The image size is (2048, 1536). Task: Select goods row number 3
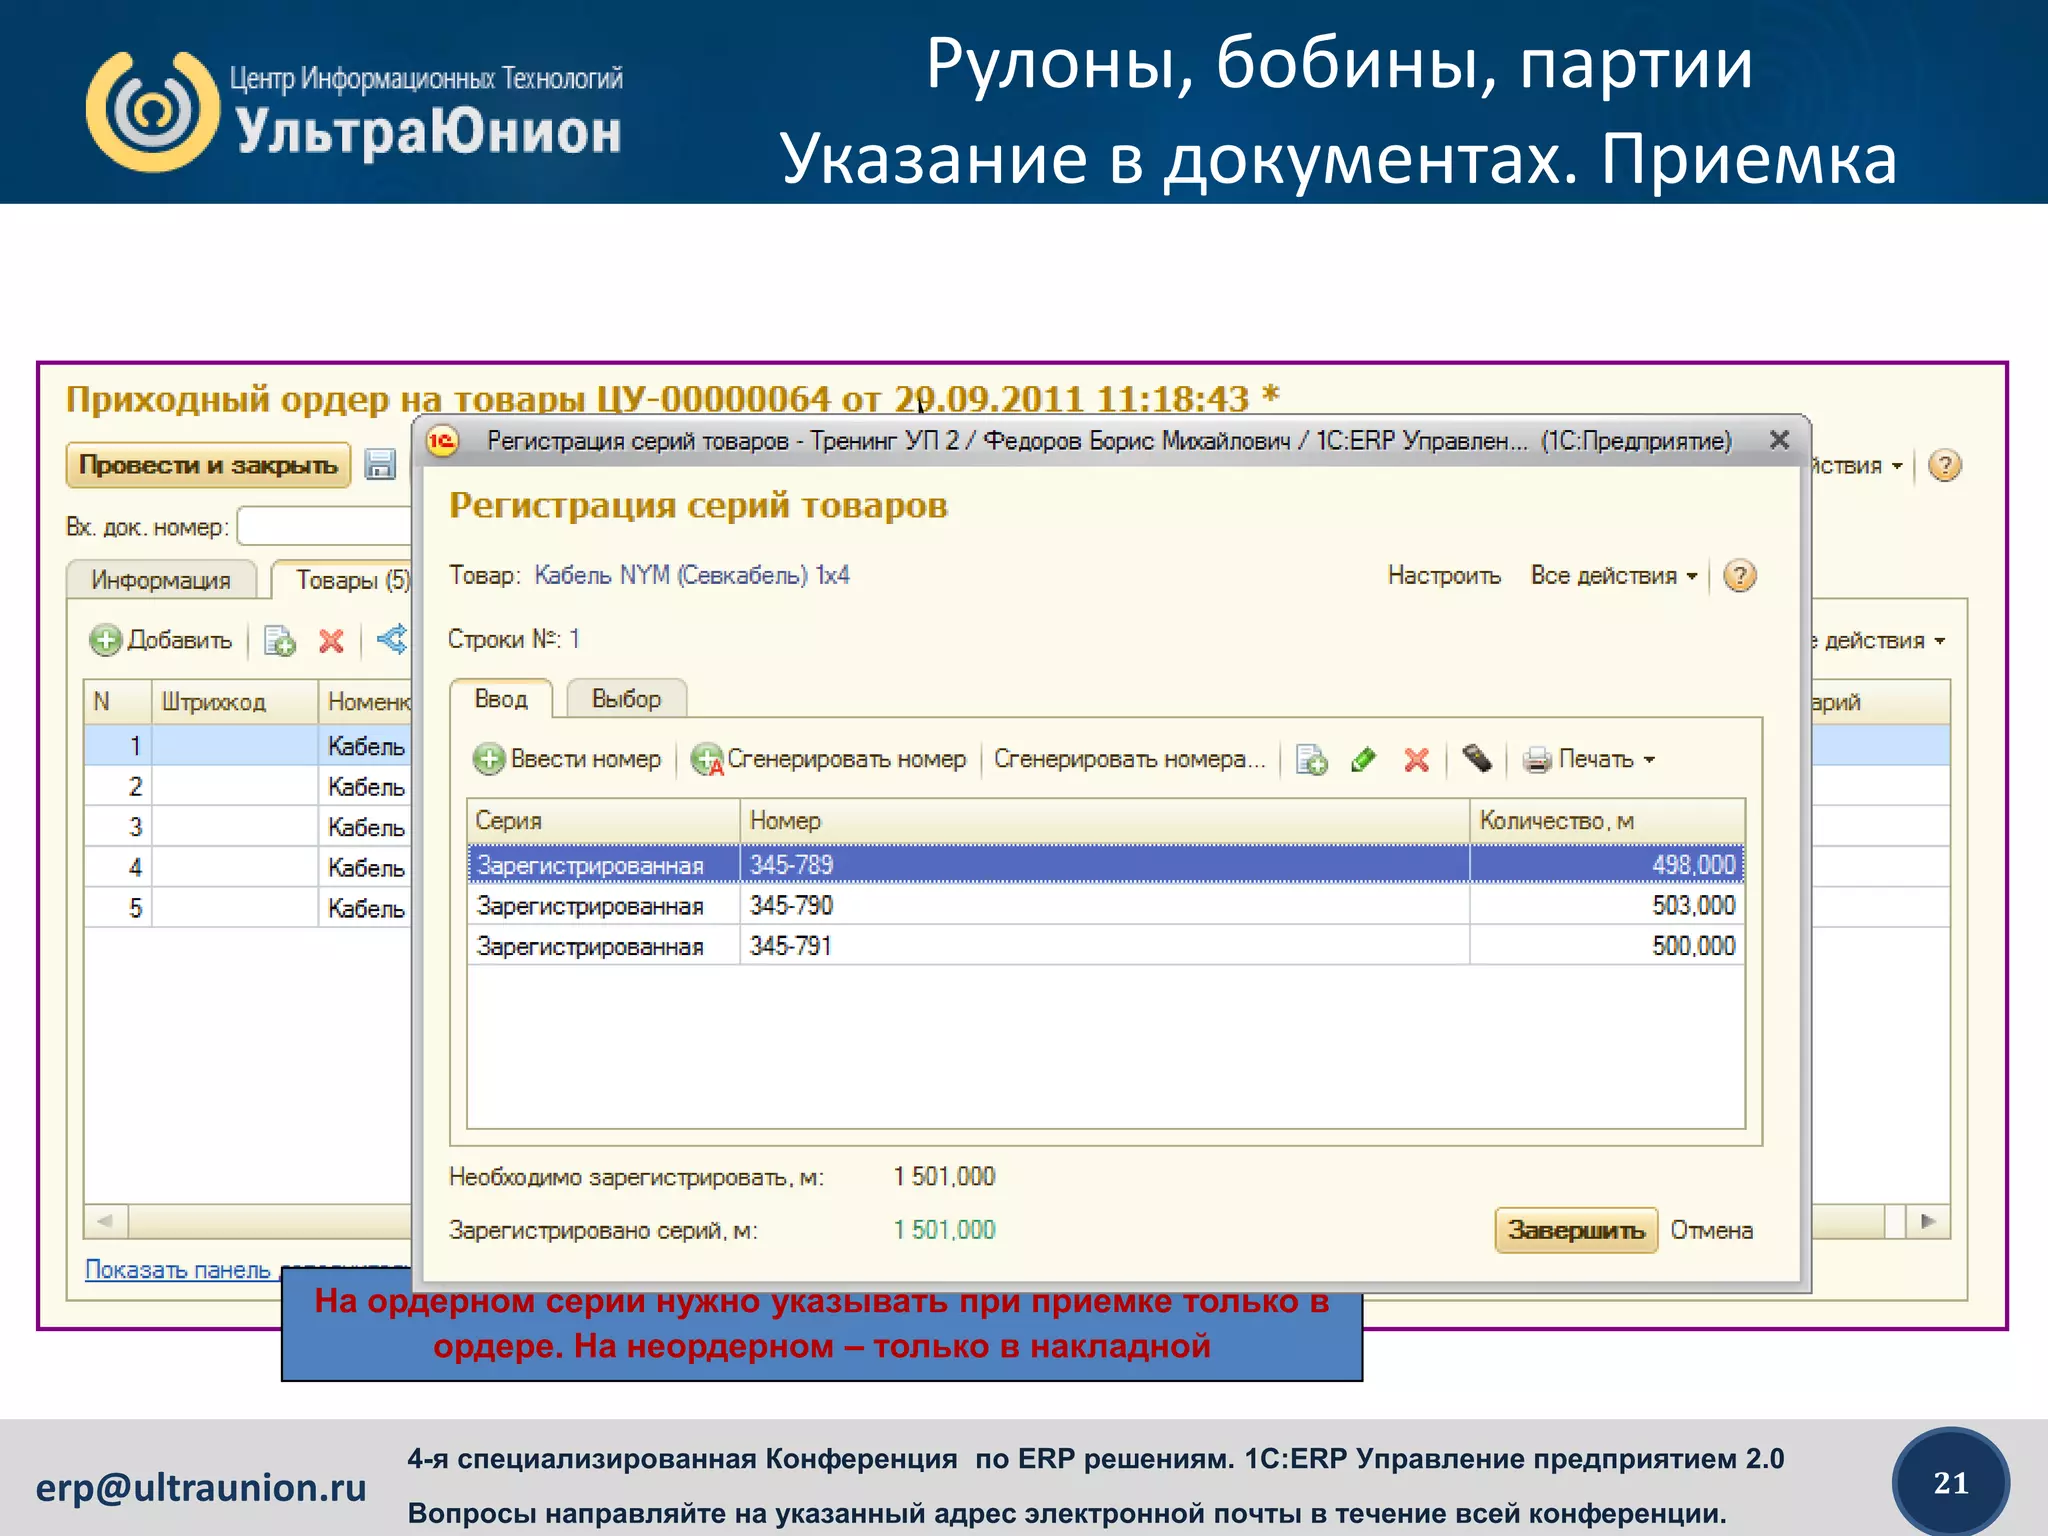click(248, 827)
